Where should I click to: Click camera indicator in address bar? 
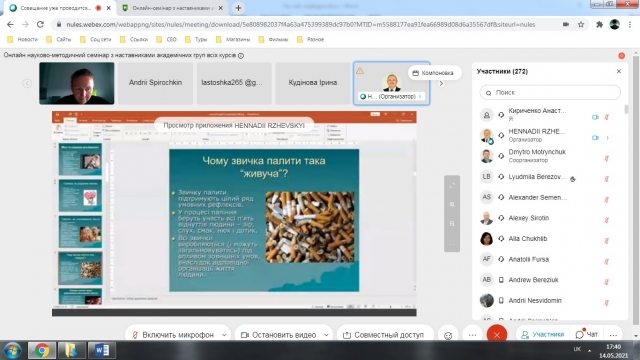(566, 24)
